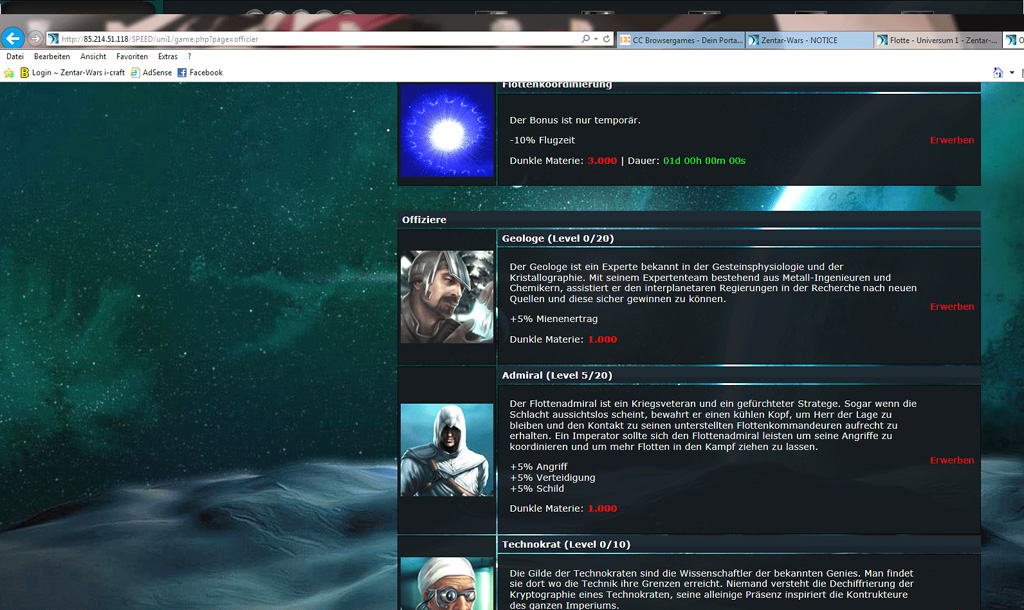Image resolution: width=1024 pixels, height=610 pixels.
Task: Click the Admiral hooded figure portrait
Action: (447, 450)
